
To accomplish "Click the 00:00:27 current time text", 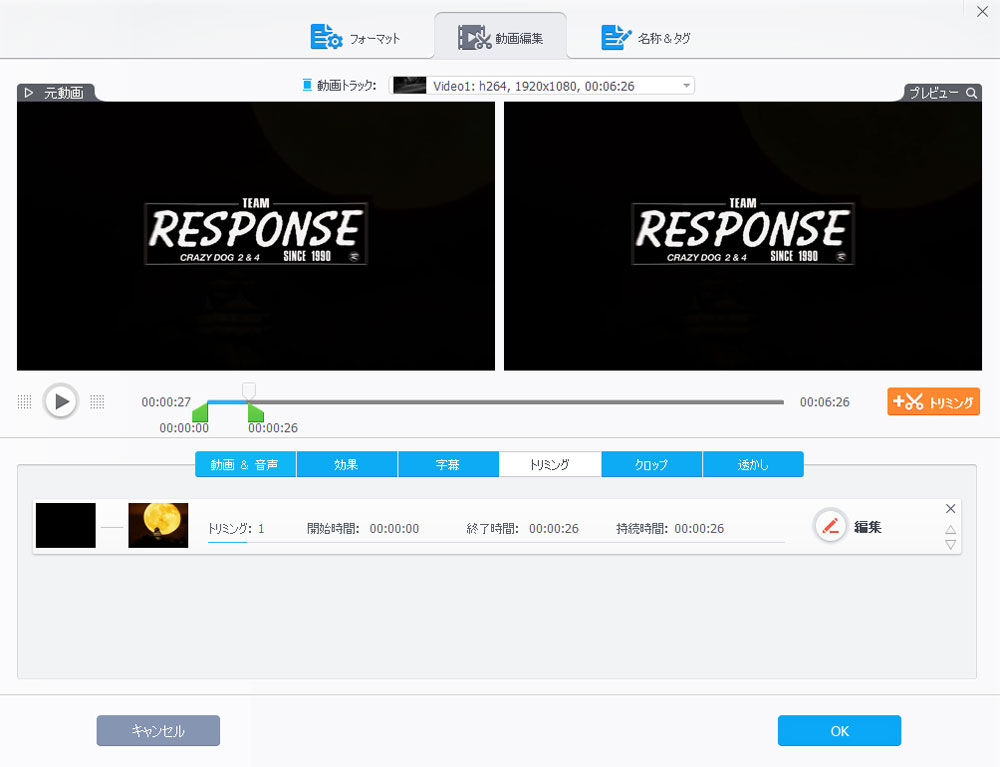I will pos(166,402).
